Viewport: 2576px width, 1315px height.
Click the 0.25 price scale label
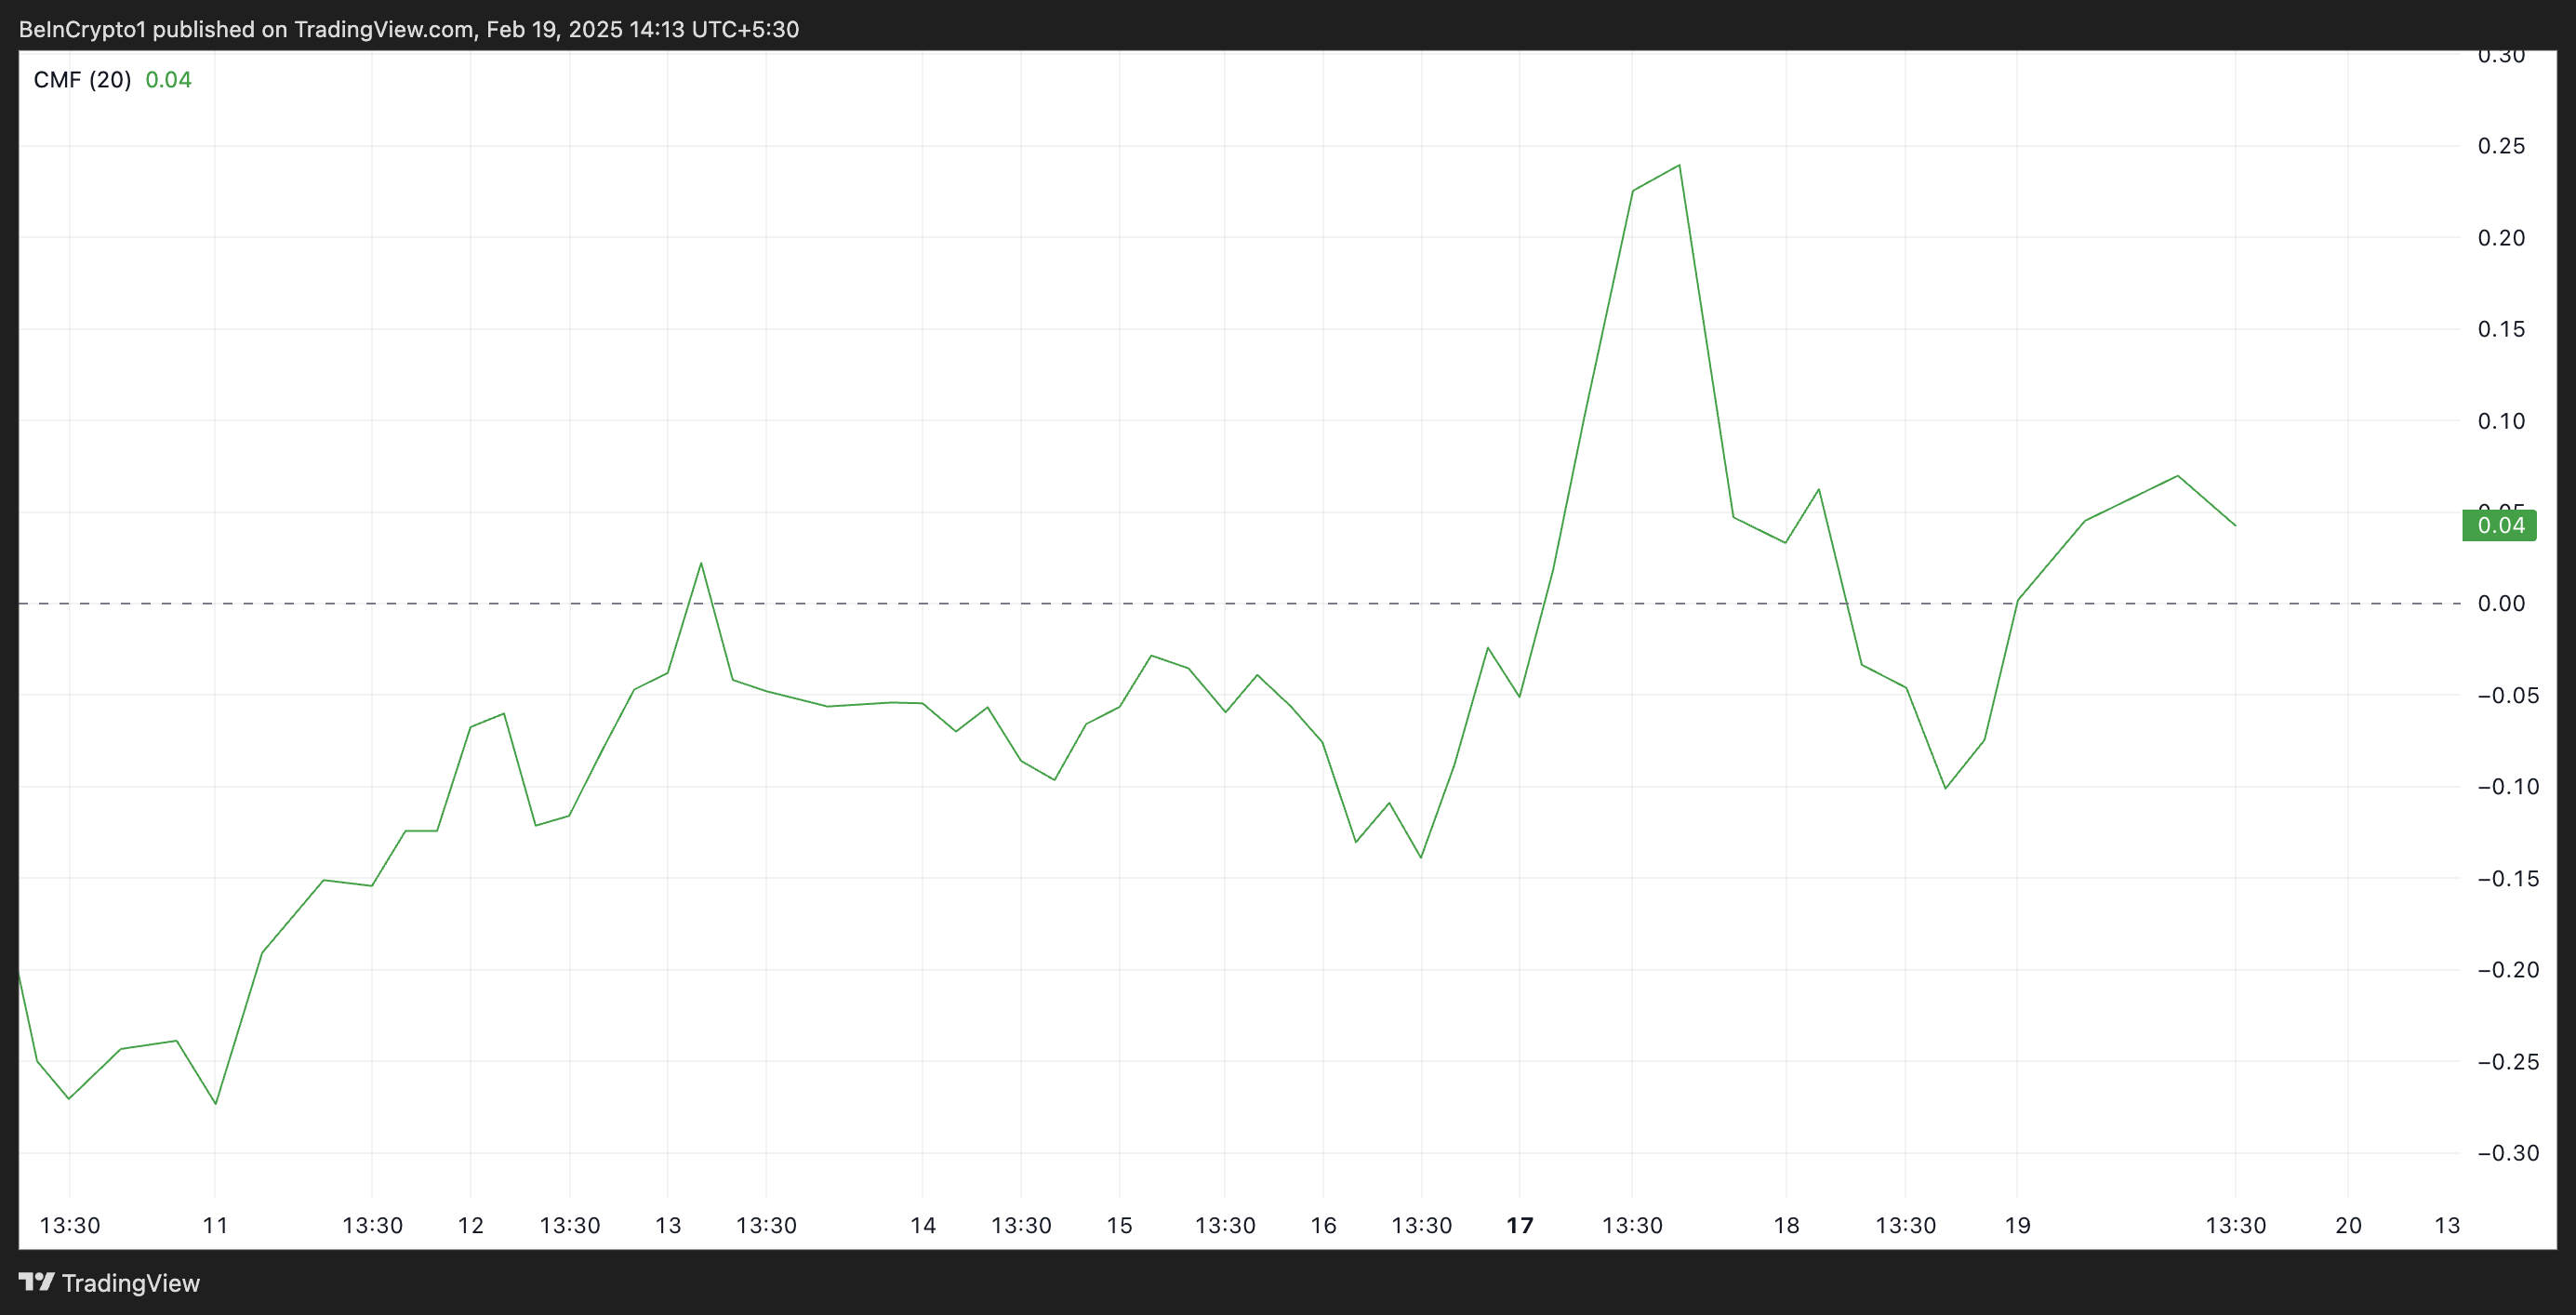(x=2500, y=146)
